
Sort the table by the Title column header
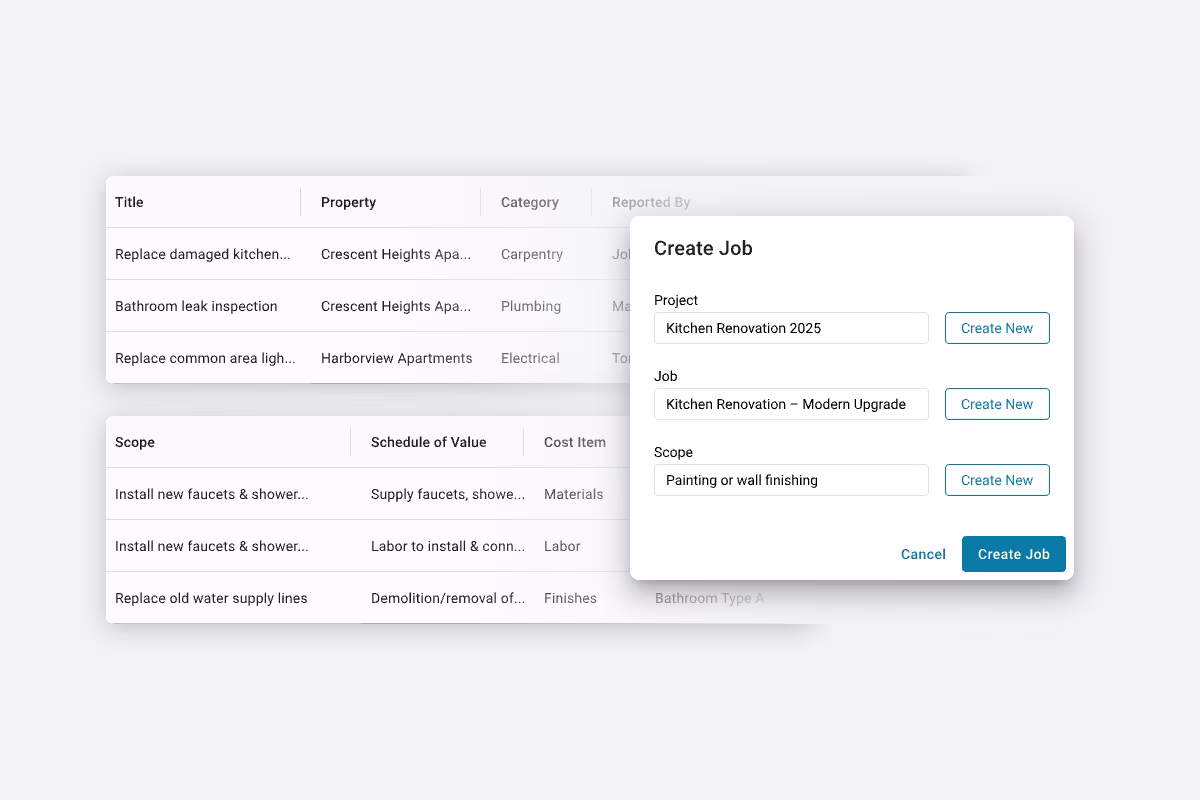pos(129,202)
